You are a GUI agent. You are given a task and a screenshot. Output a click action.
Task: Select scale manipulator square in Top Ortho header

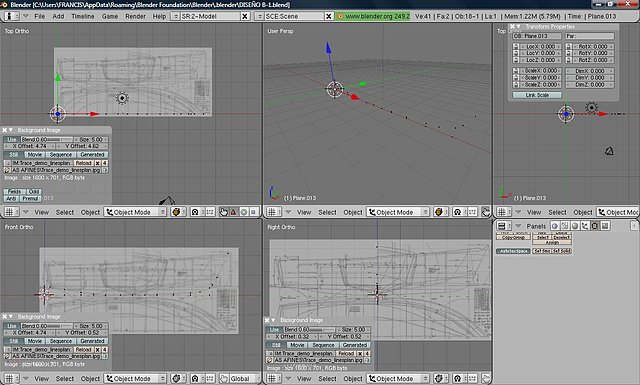tap(253, 212)
